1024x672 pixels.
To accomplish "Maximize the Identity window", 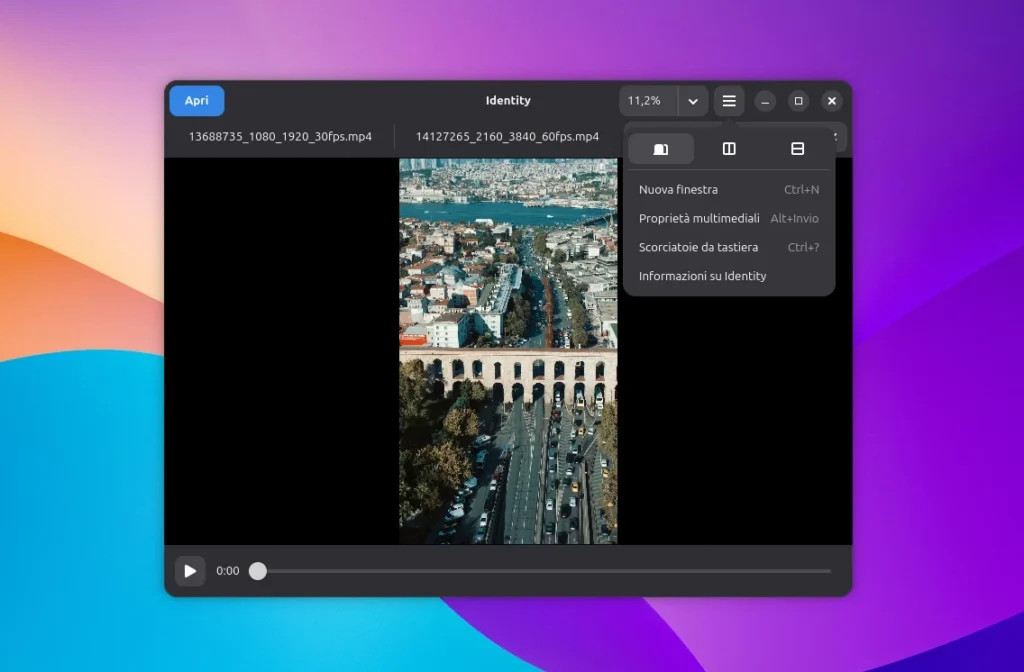I will click(798, 101).
